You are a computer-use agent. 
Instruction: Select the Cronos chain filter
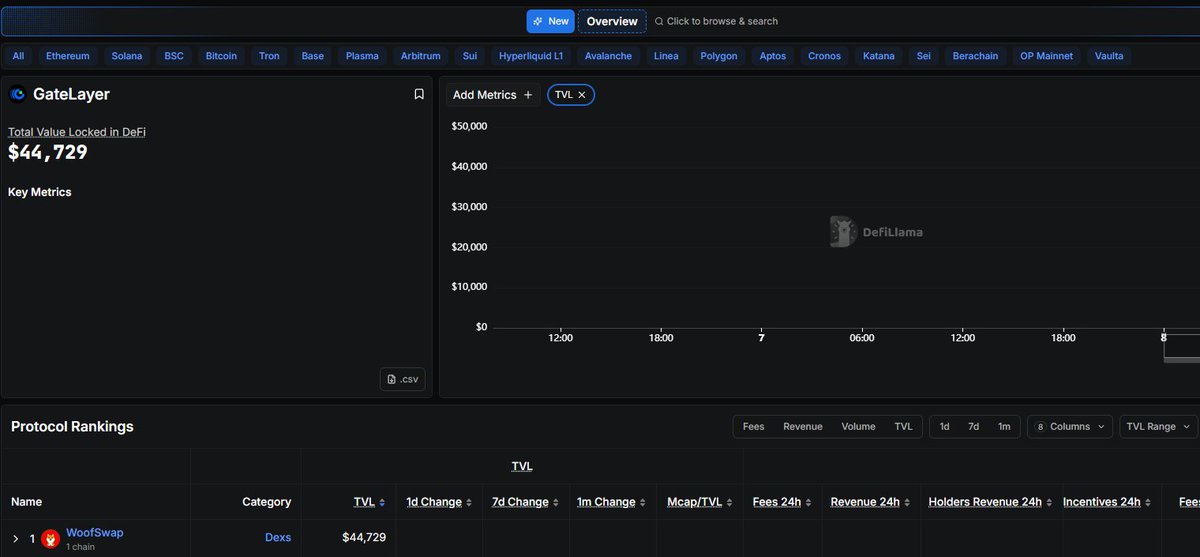pos(825,56)
